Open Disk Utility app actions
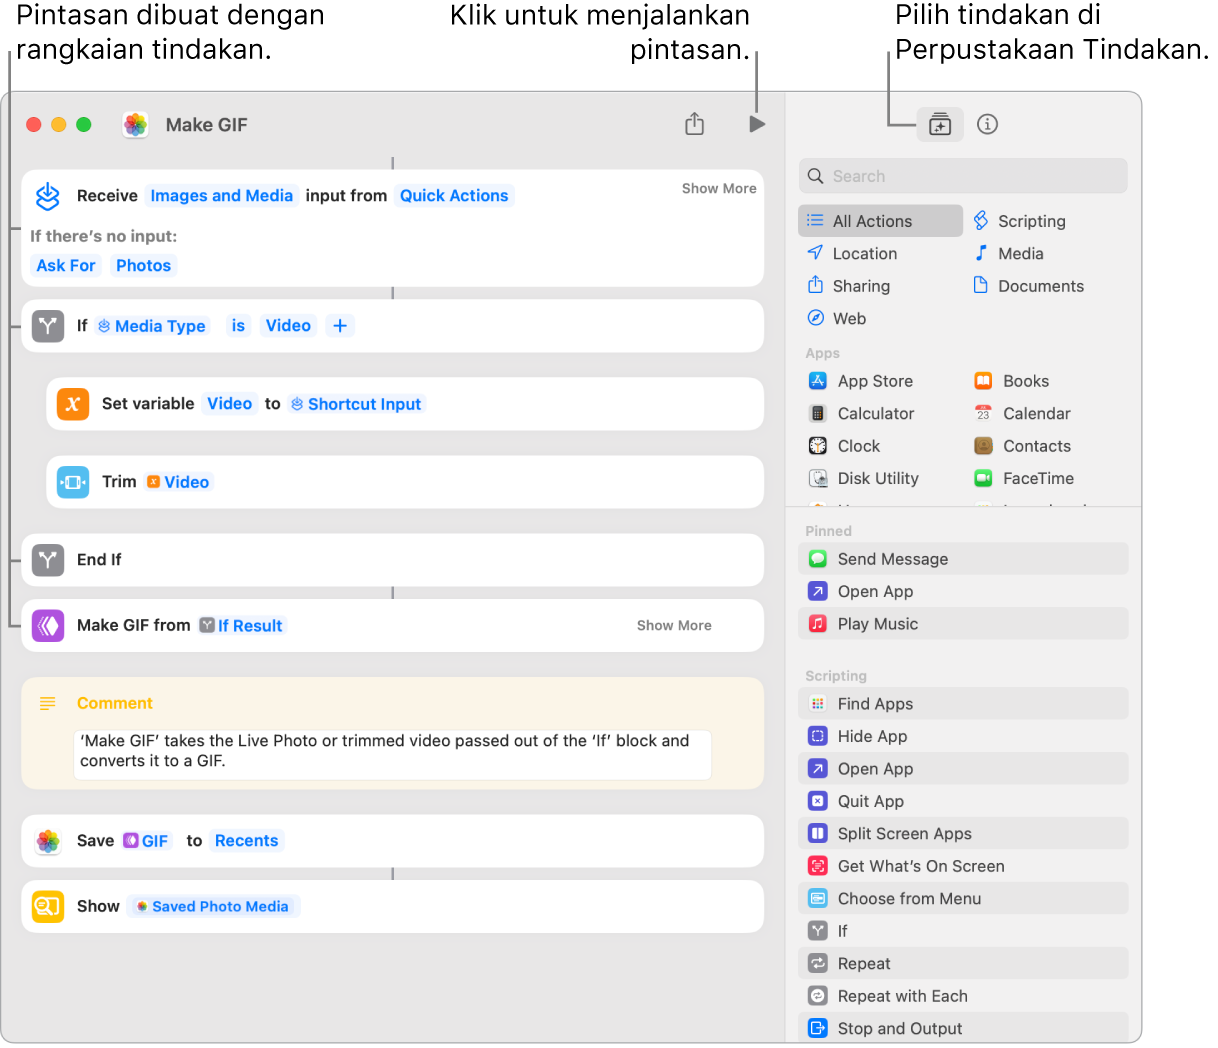The height and width of the screenshot is (1048, 1218). coord(864,479)
